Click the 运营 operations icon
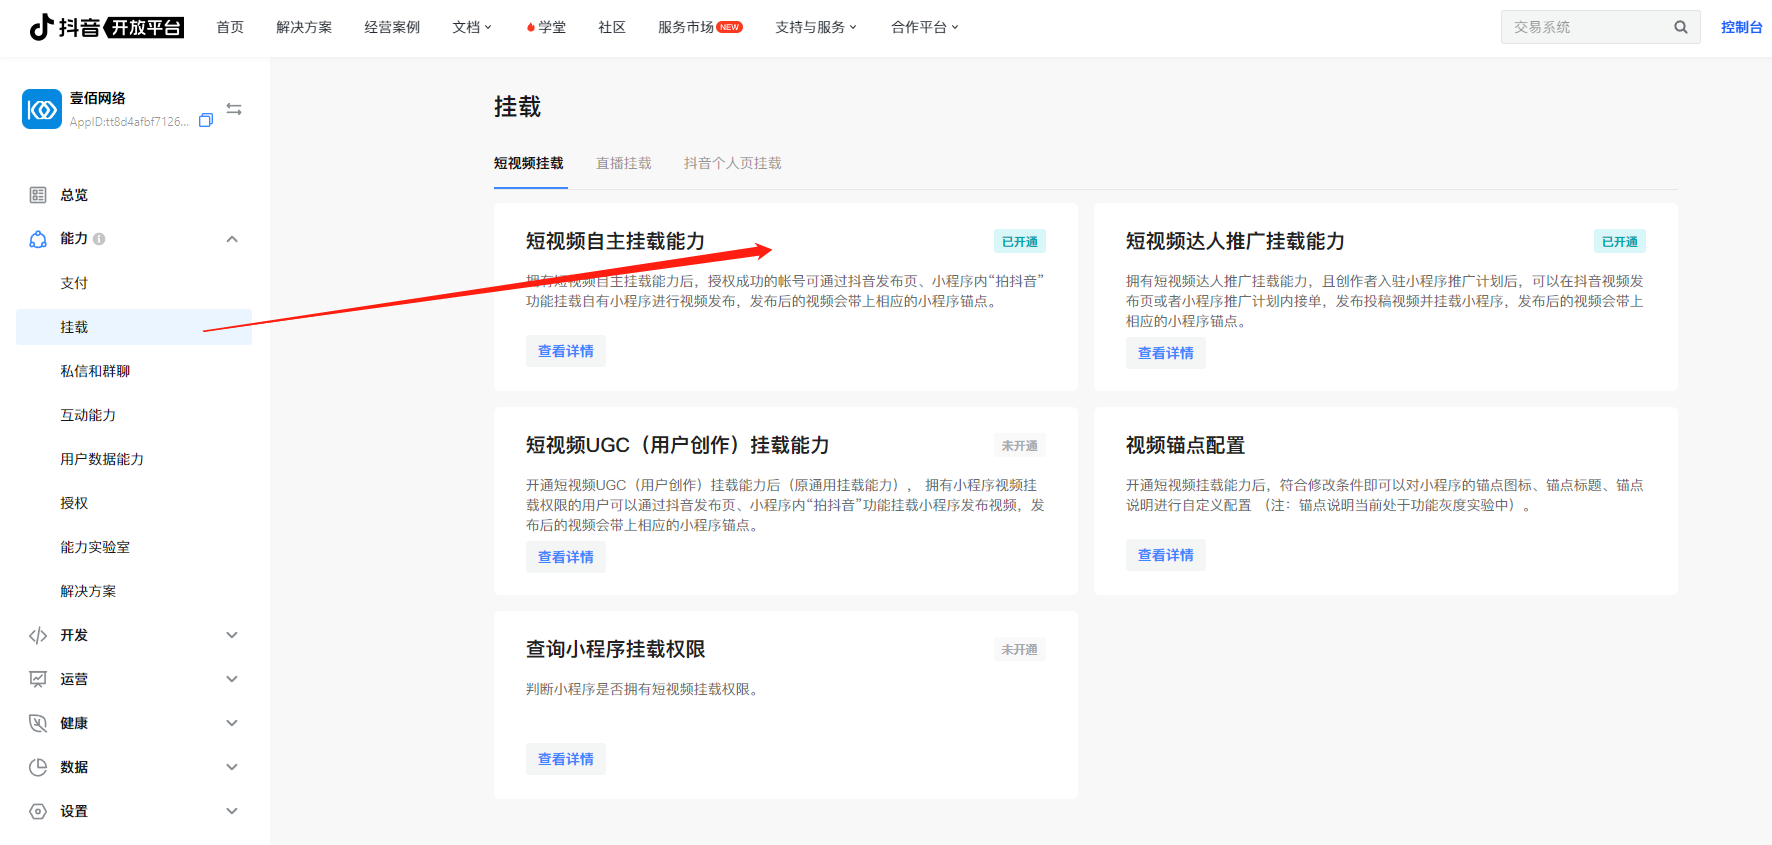The height and width of the screenshot is (845, 1772). pos(38,679)
